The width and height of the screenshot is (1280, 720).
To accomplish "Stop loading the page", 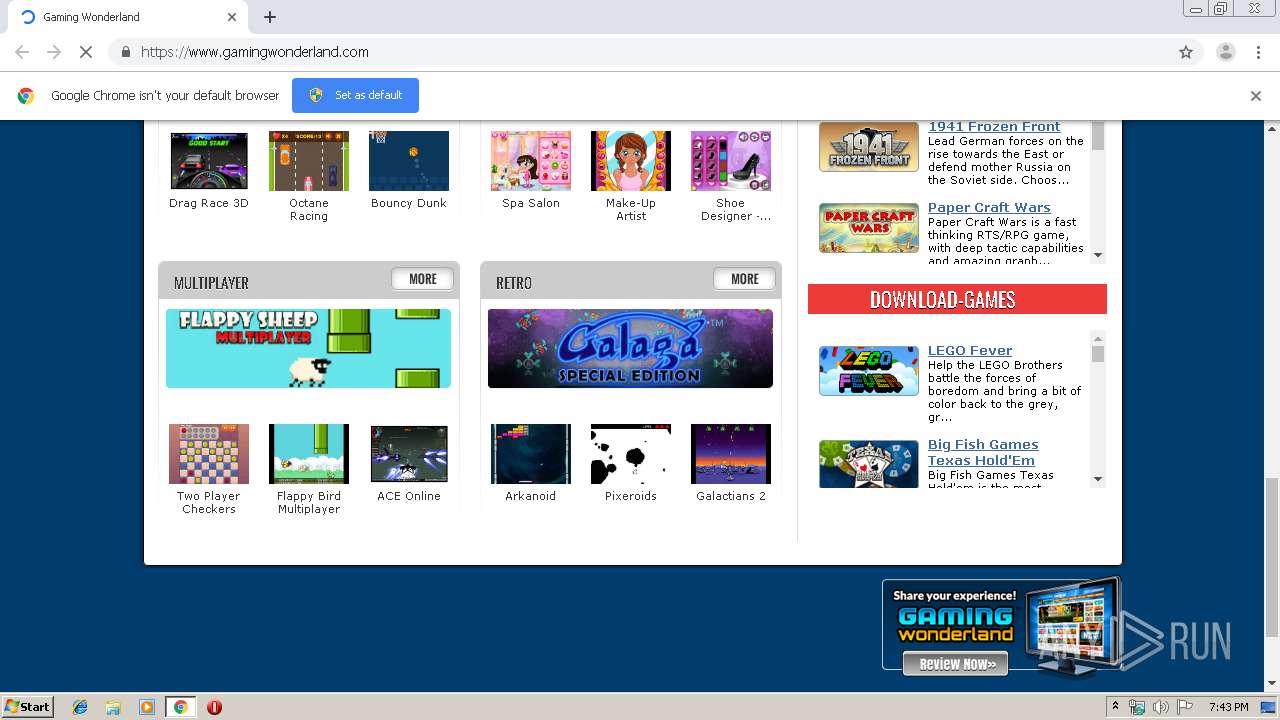I will coord(86,52).
